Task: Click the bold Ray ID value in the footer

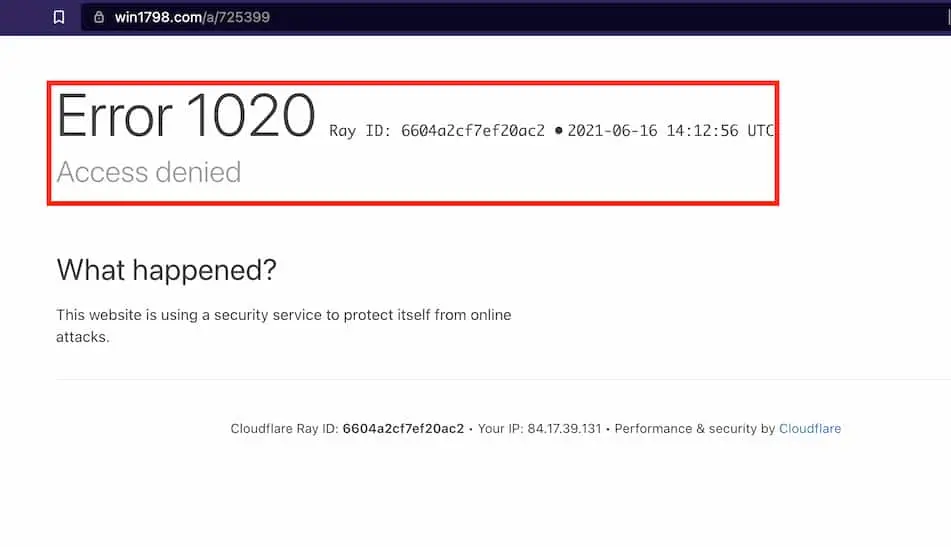Action: (x=403, y=429)
